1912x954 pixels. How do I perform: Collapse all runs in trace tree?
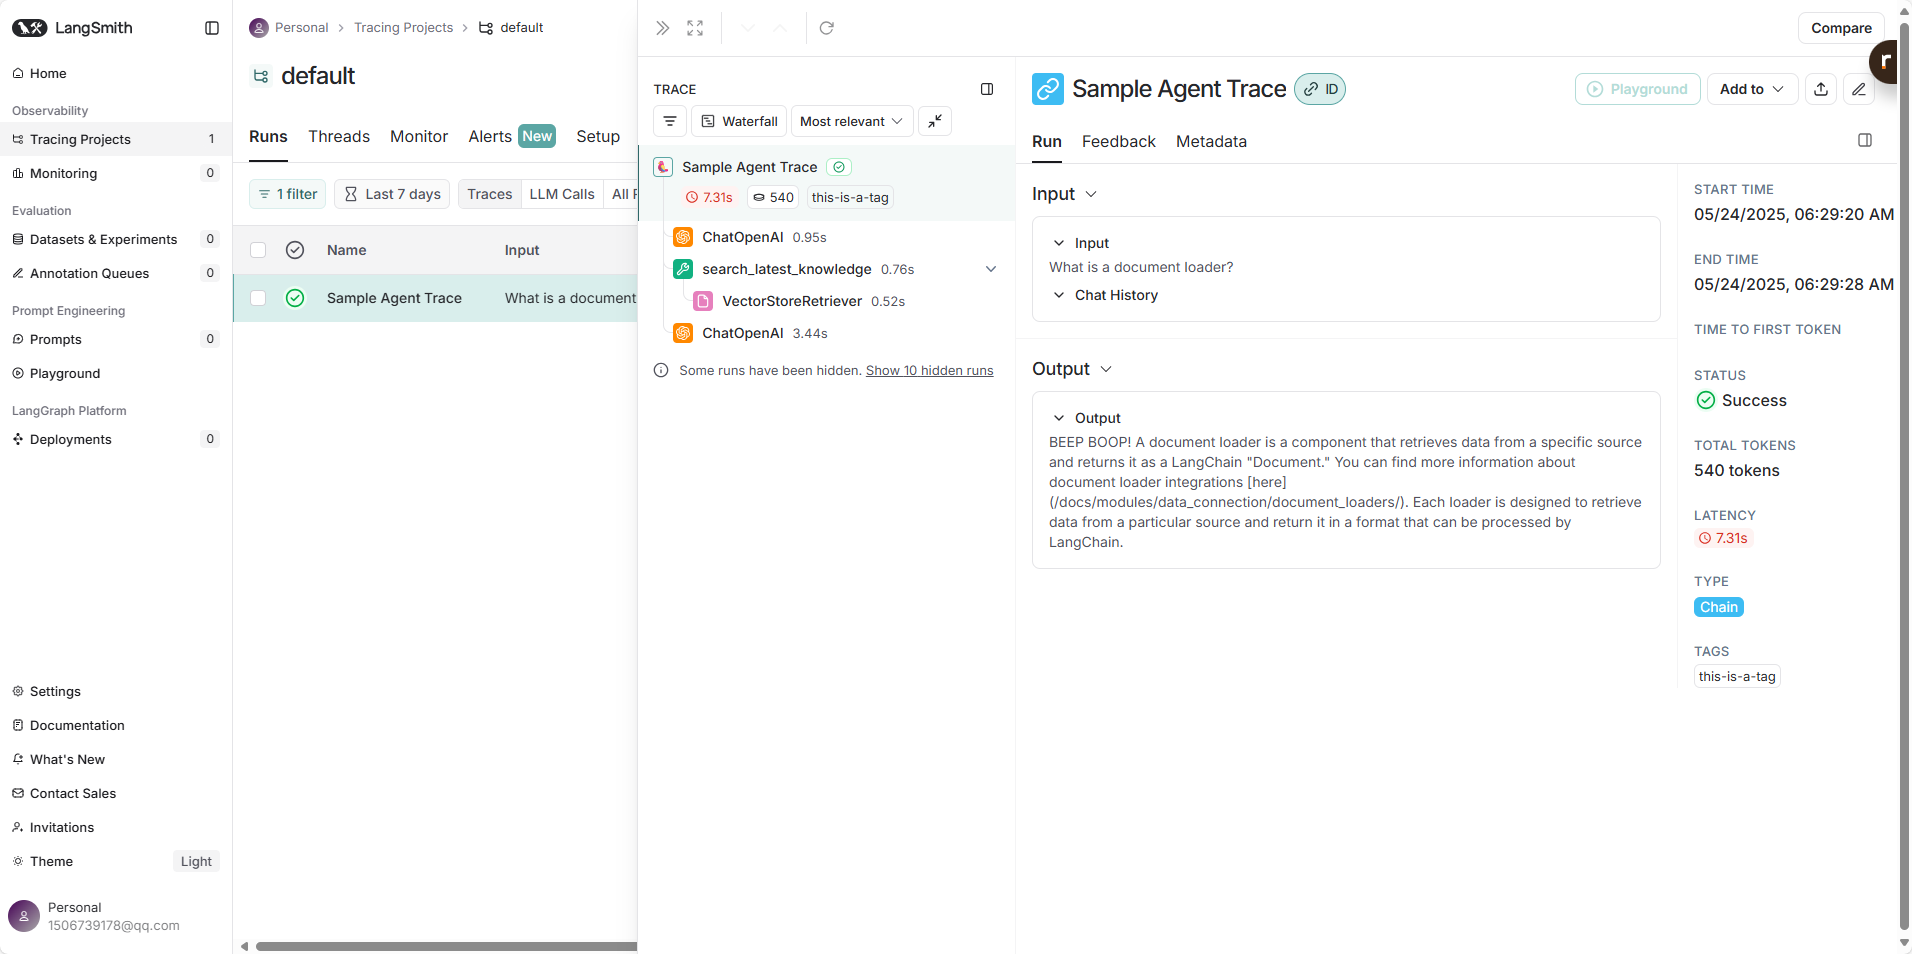click(935, 121)
